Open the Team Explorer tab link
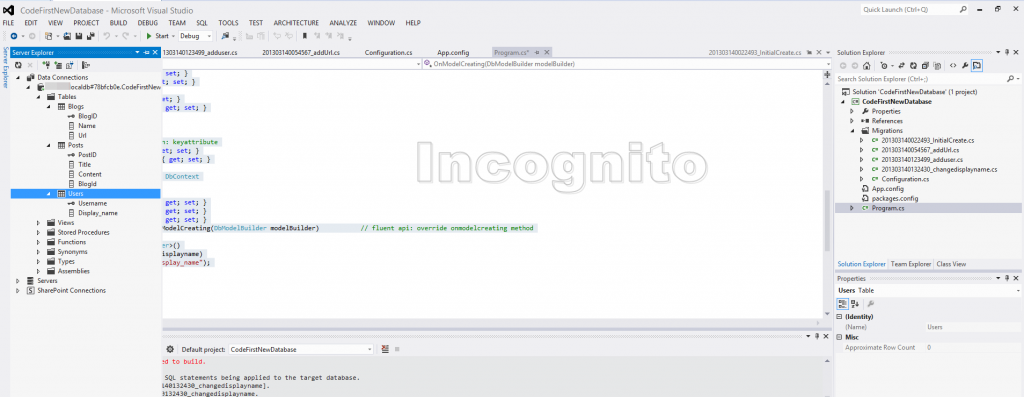The width and height of the screenshot is (1024, 397). coord(910,264)
